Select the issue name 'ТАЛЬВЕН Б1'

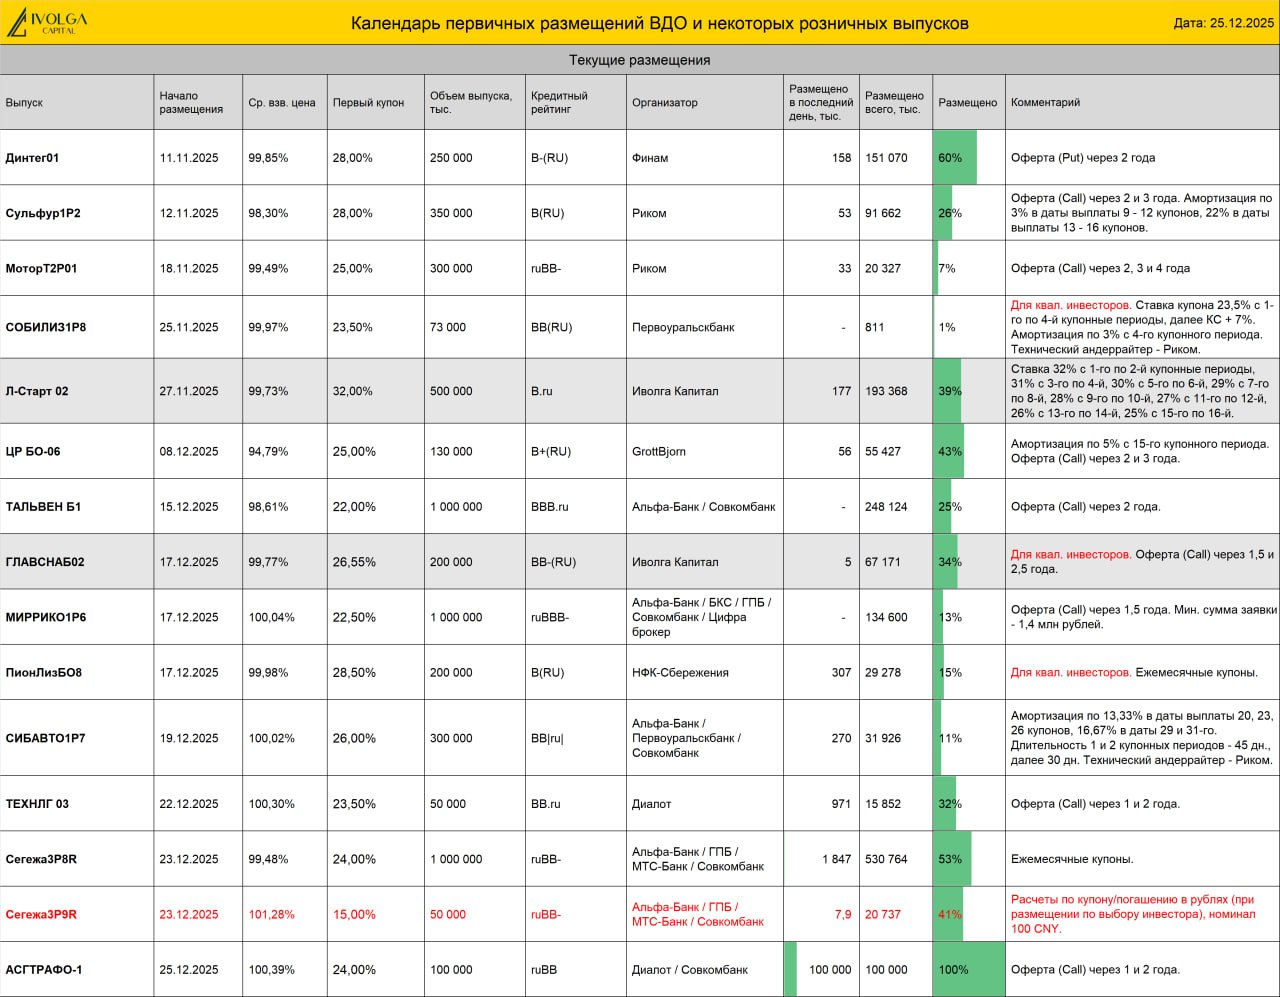pyautogui.click(x=43, y=506)
